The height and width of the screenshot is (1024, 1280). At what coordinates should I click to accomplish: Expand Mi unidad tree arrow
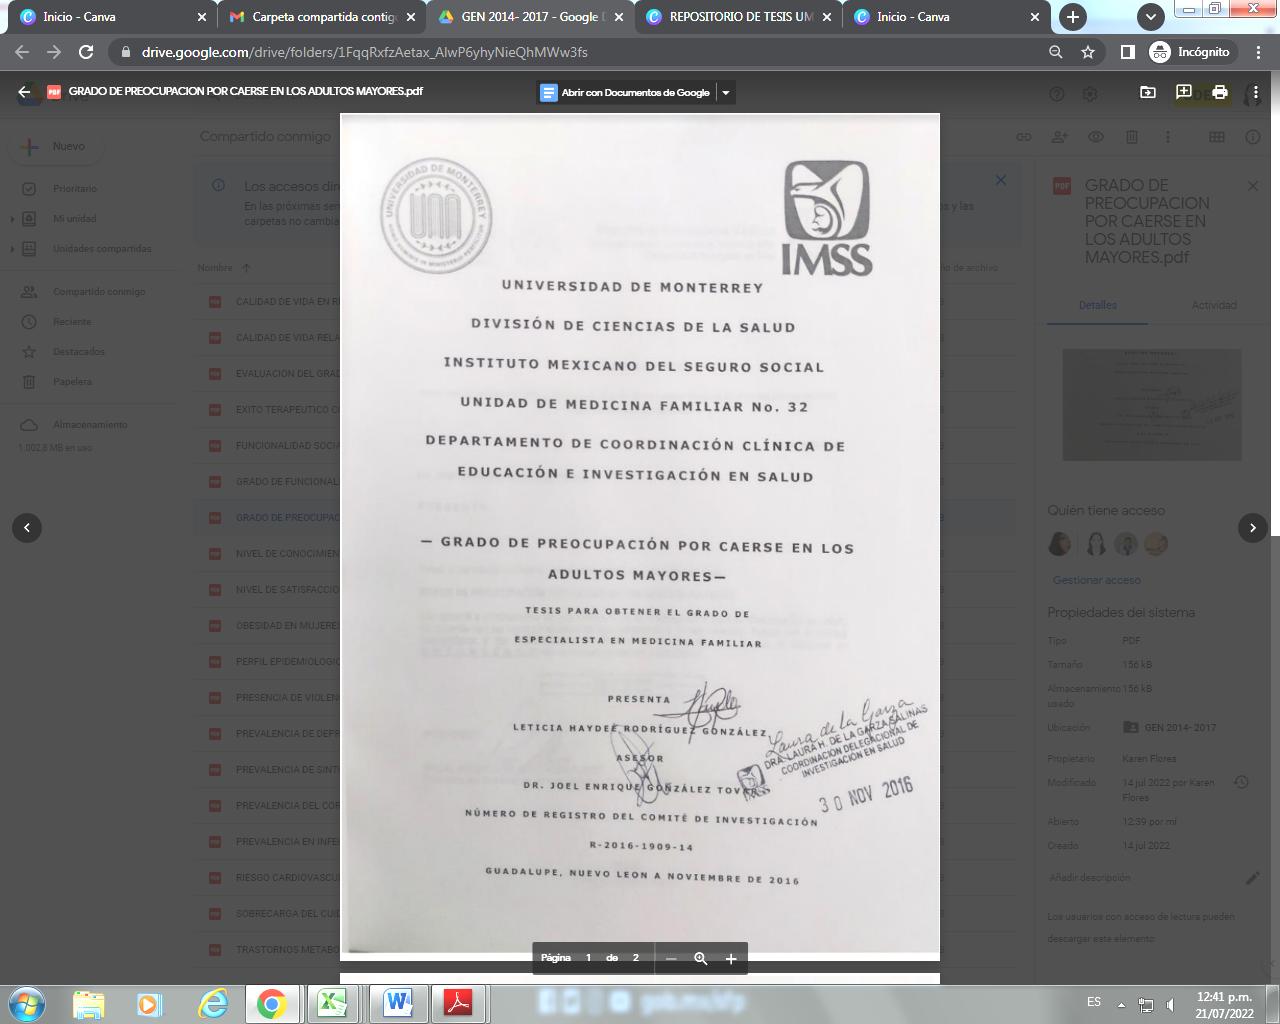[x=12, y=218]
